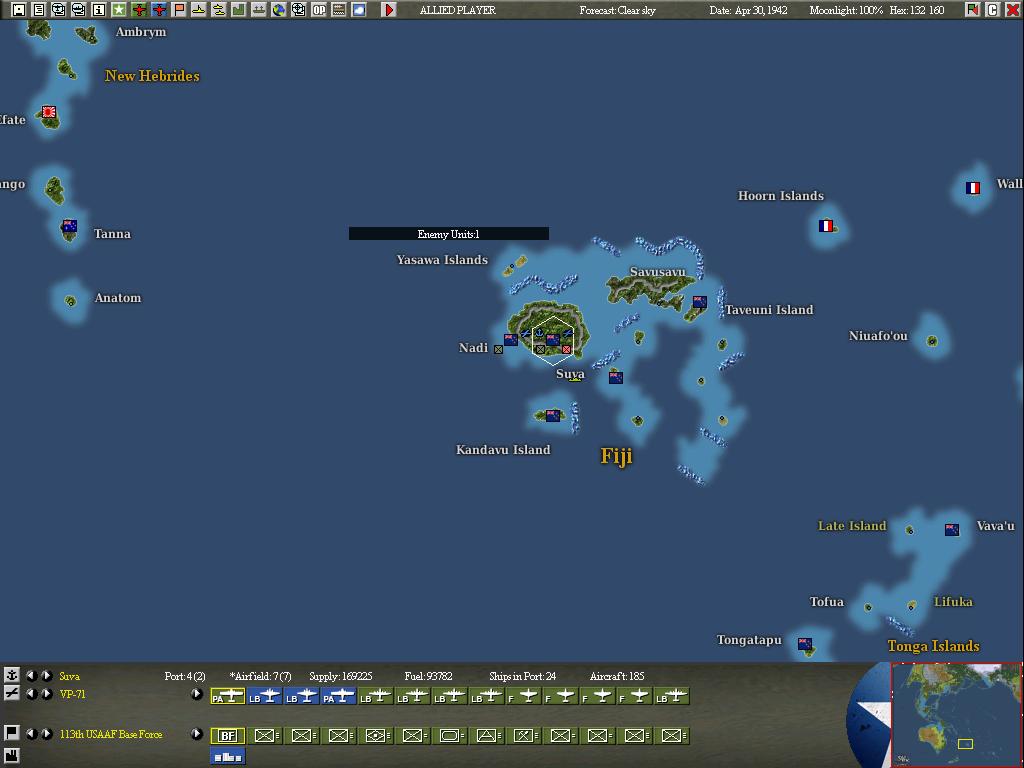Image resolution: width=1024 pixels, height=768 pixels.
Task: Click the 'Fuel: 93782' value
Action: coord(428,676)
